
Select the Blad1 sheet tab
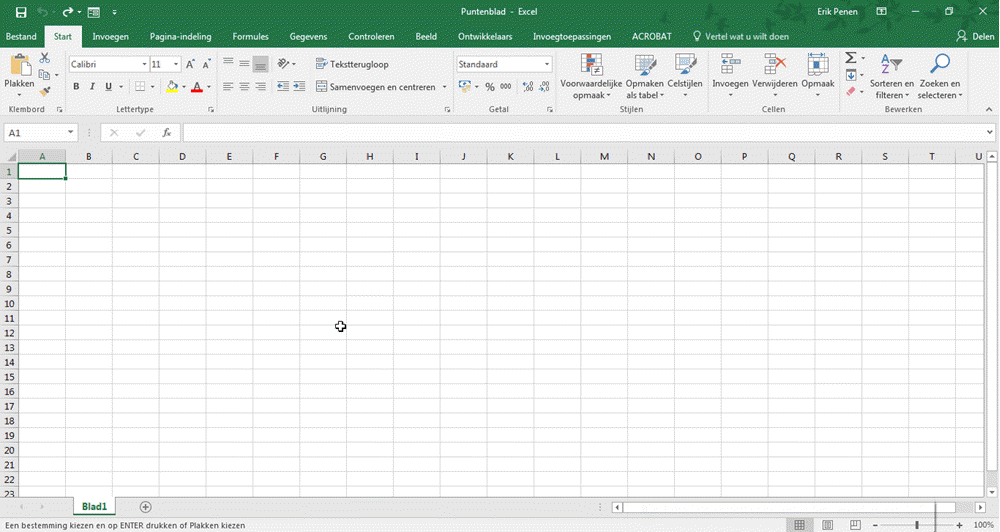pos(94,506)
